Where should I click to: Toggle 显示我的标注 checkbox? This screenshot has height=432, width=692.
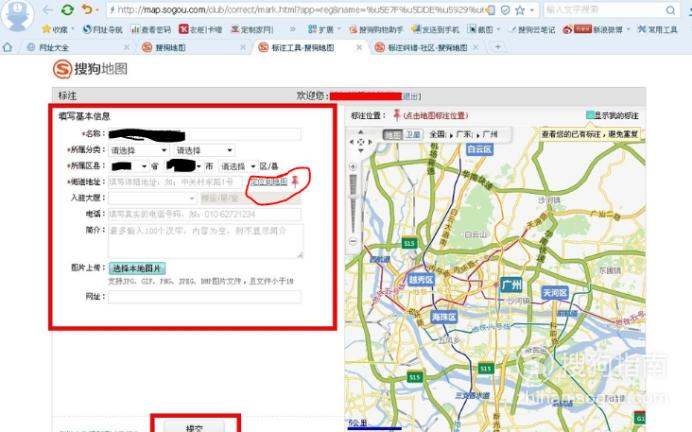pyautogui.click(x=590, y=115)
